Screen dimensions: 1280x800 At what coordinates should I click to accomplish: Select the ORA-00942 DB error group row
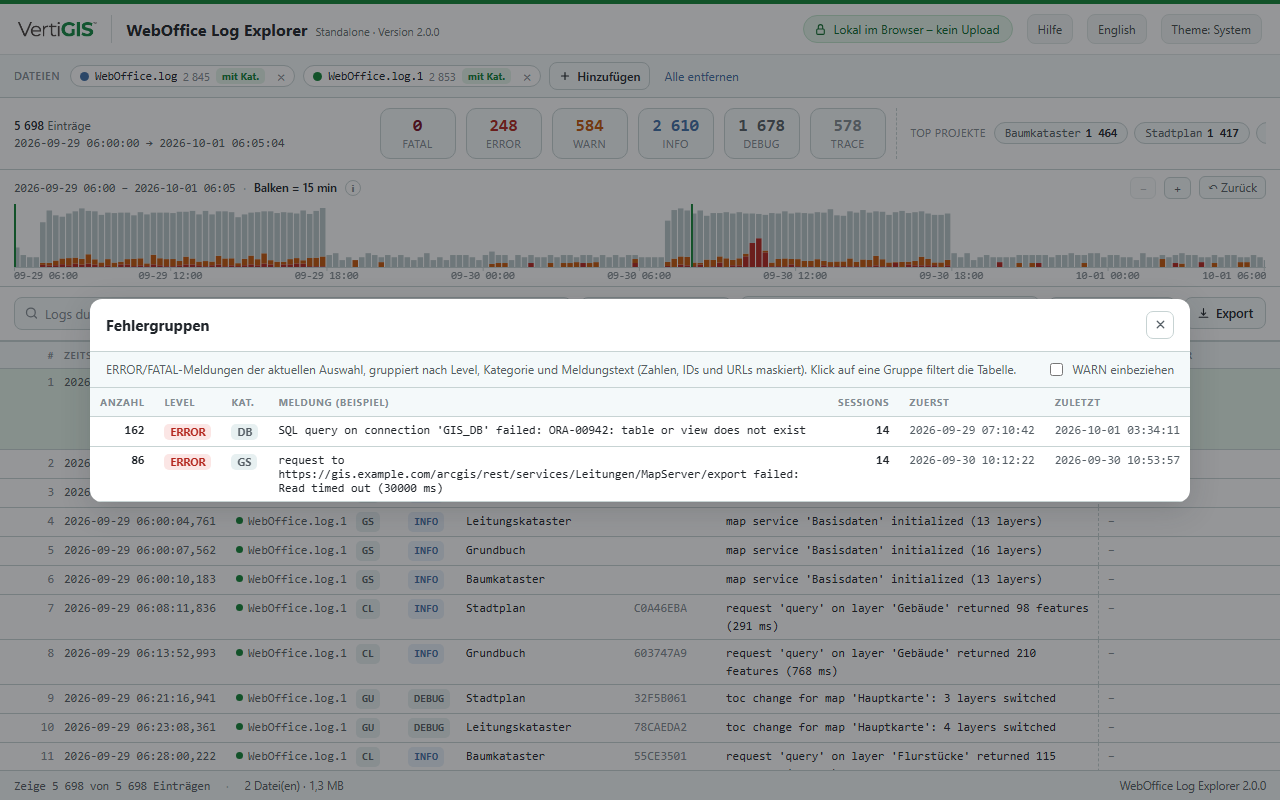(x=640, y=431)
